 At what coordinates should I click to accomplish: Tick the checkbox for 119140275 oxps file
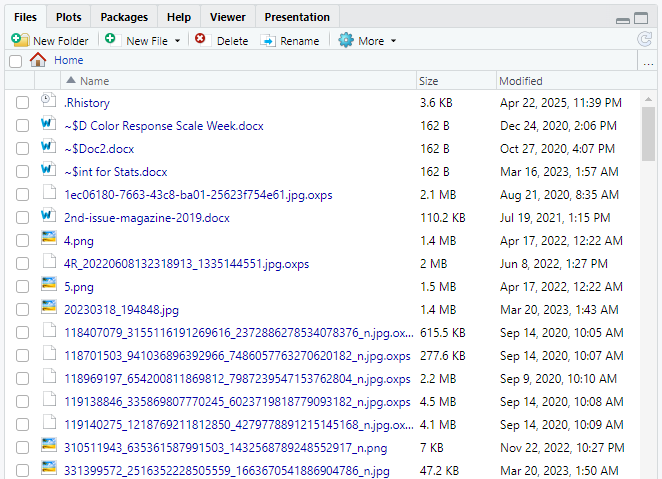[x=22, y=425]
